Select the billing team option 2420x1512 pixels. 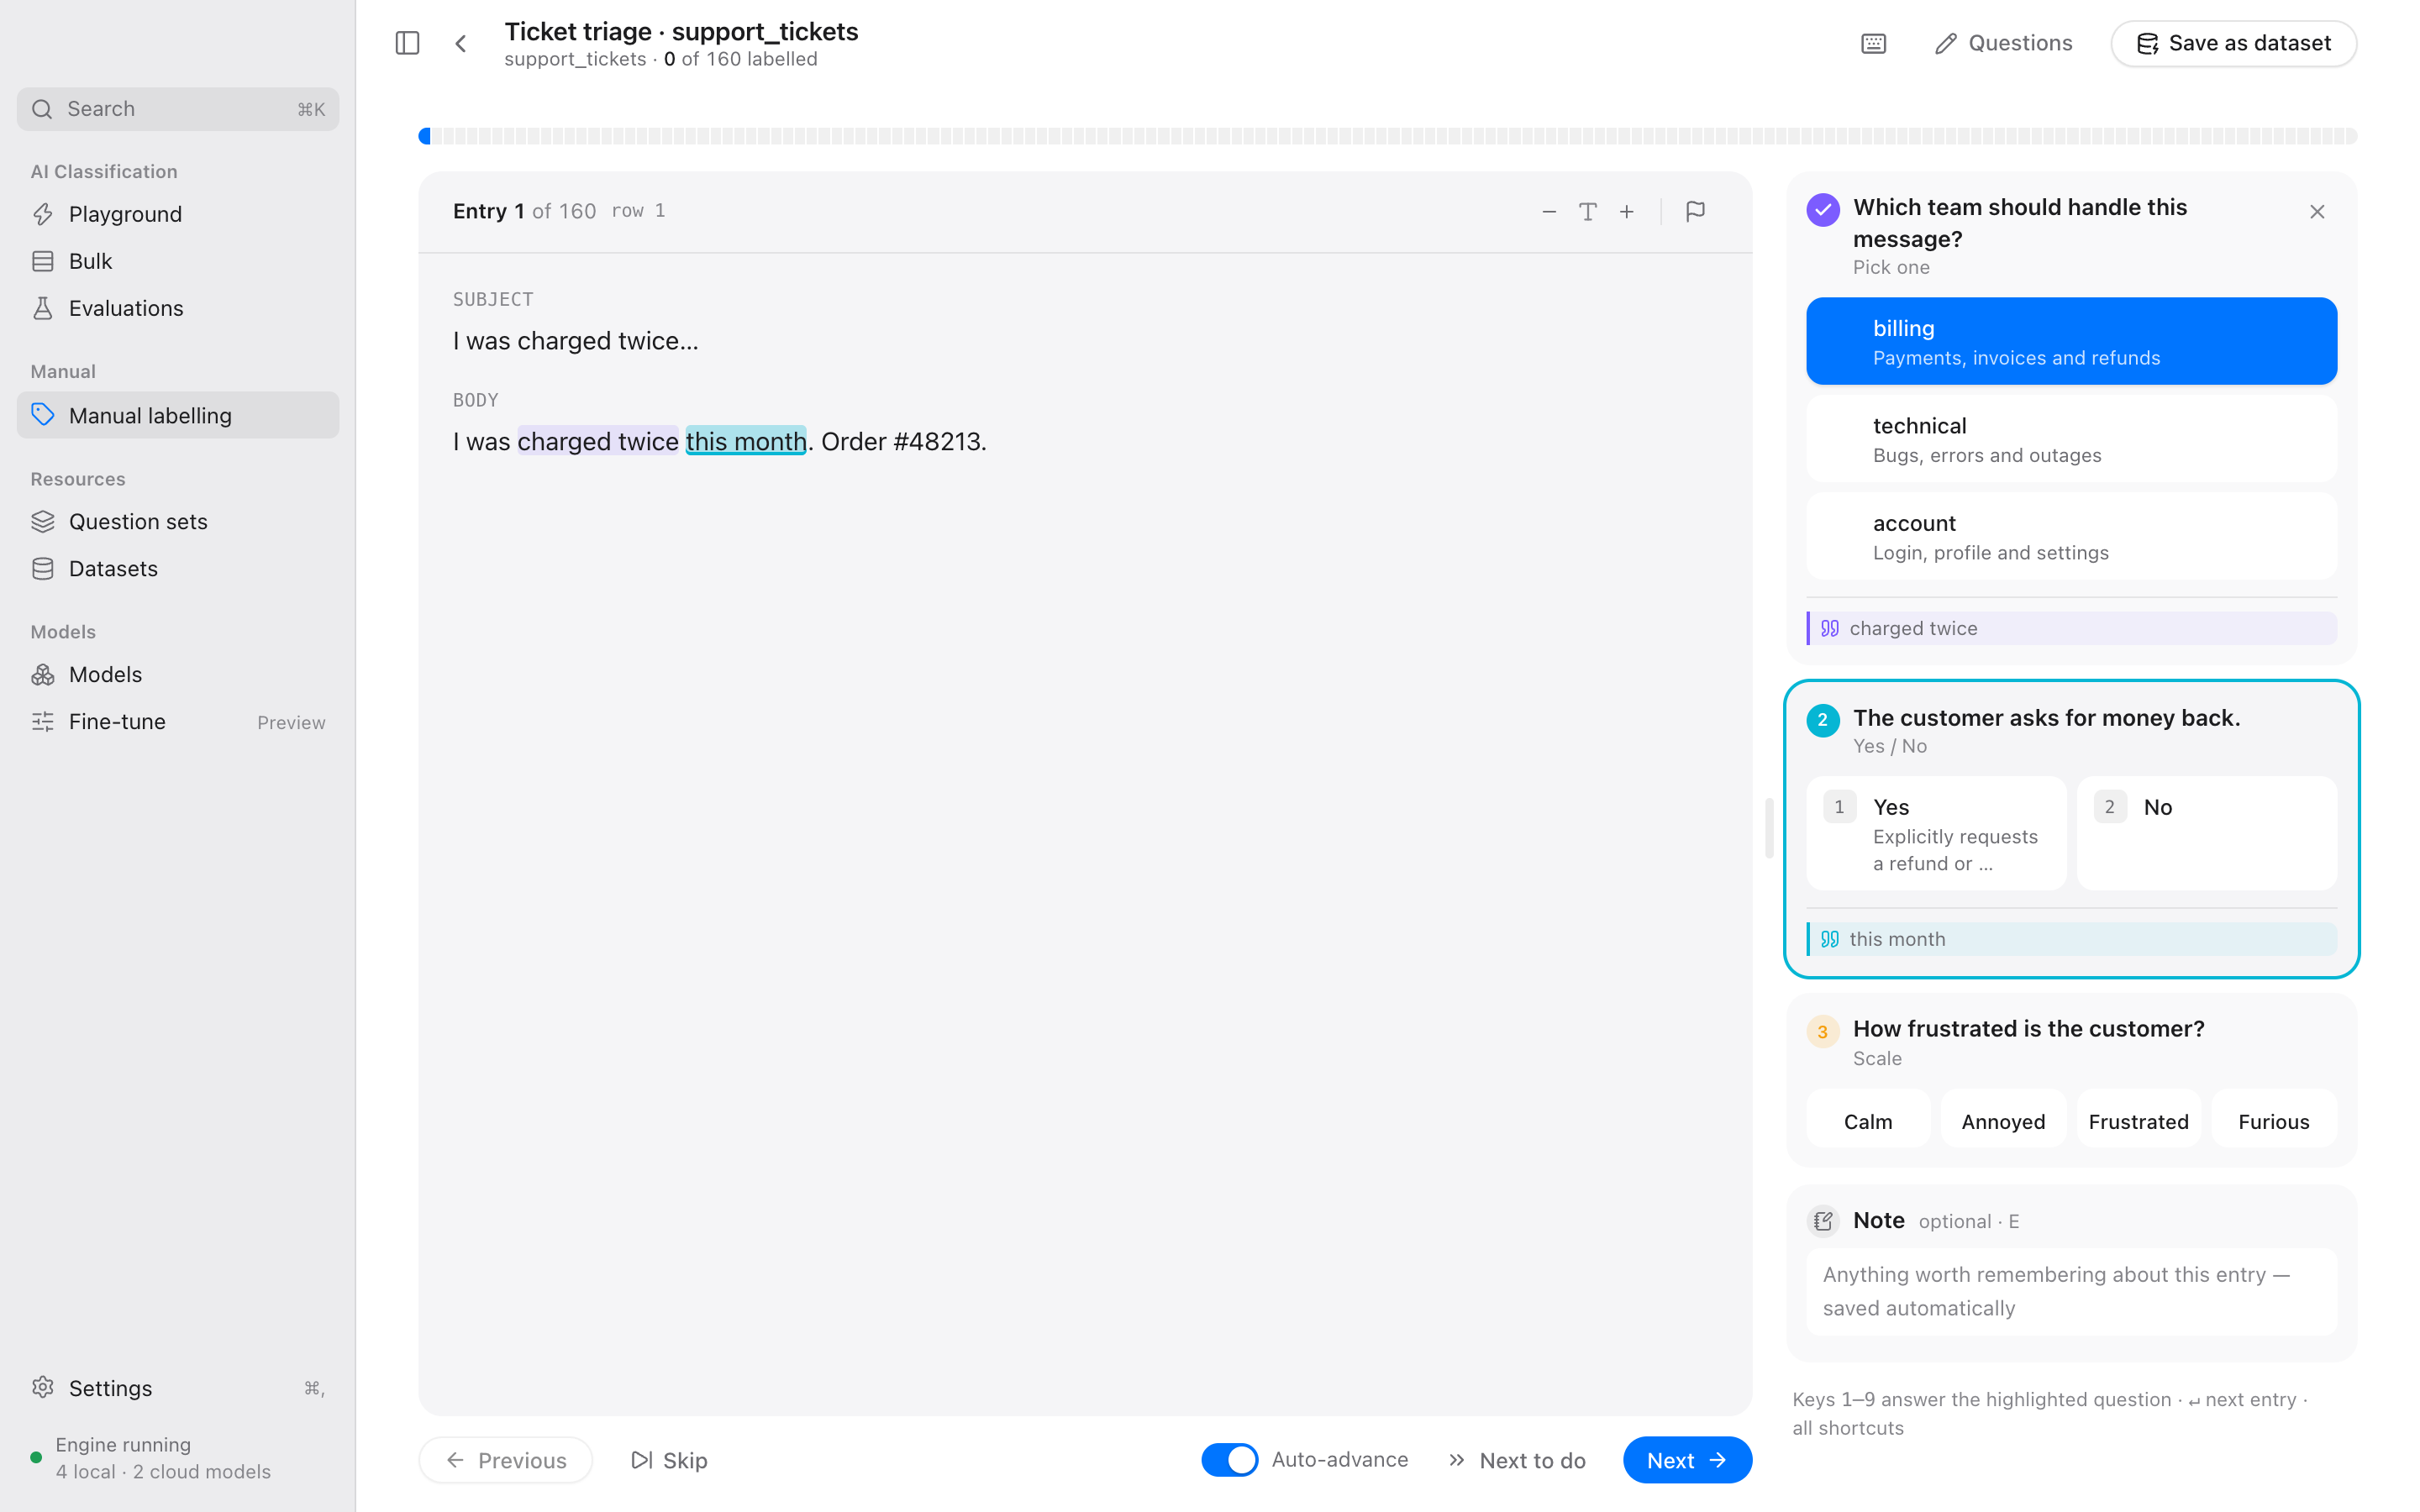pos(2071,341)
